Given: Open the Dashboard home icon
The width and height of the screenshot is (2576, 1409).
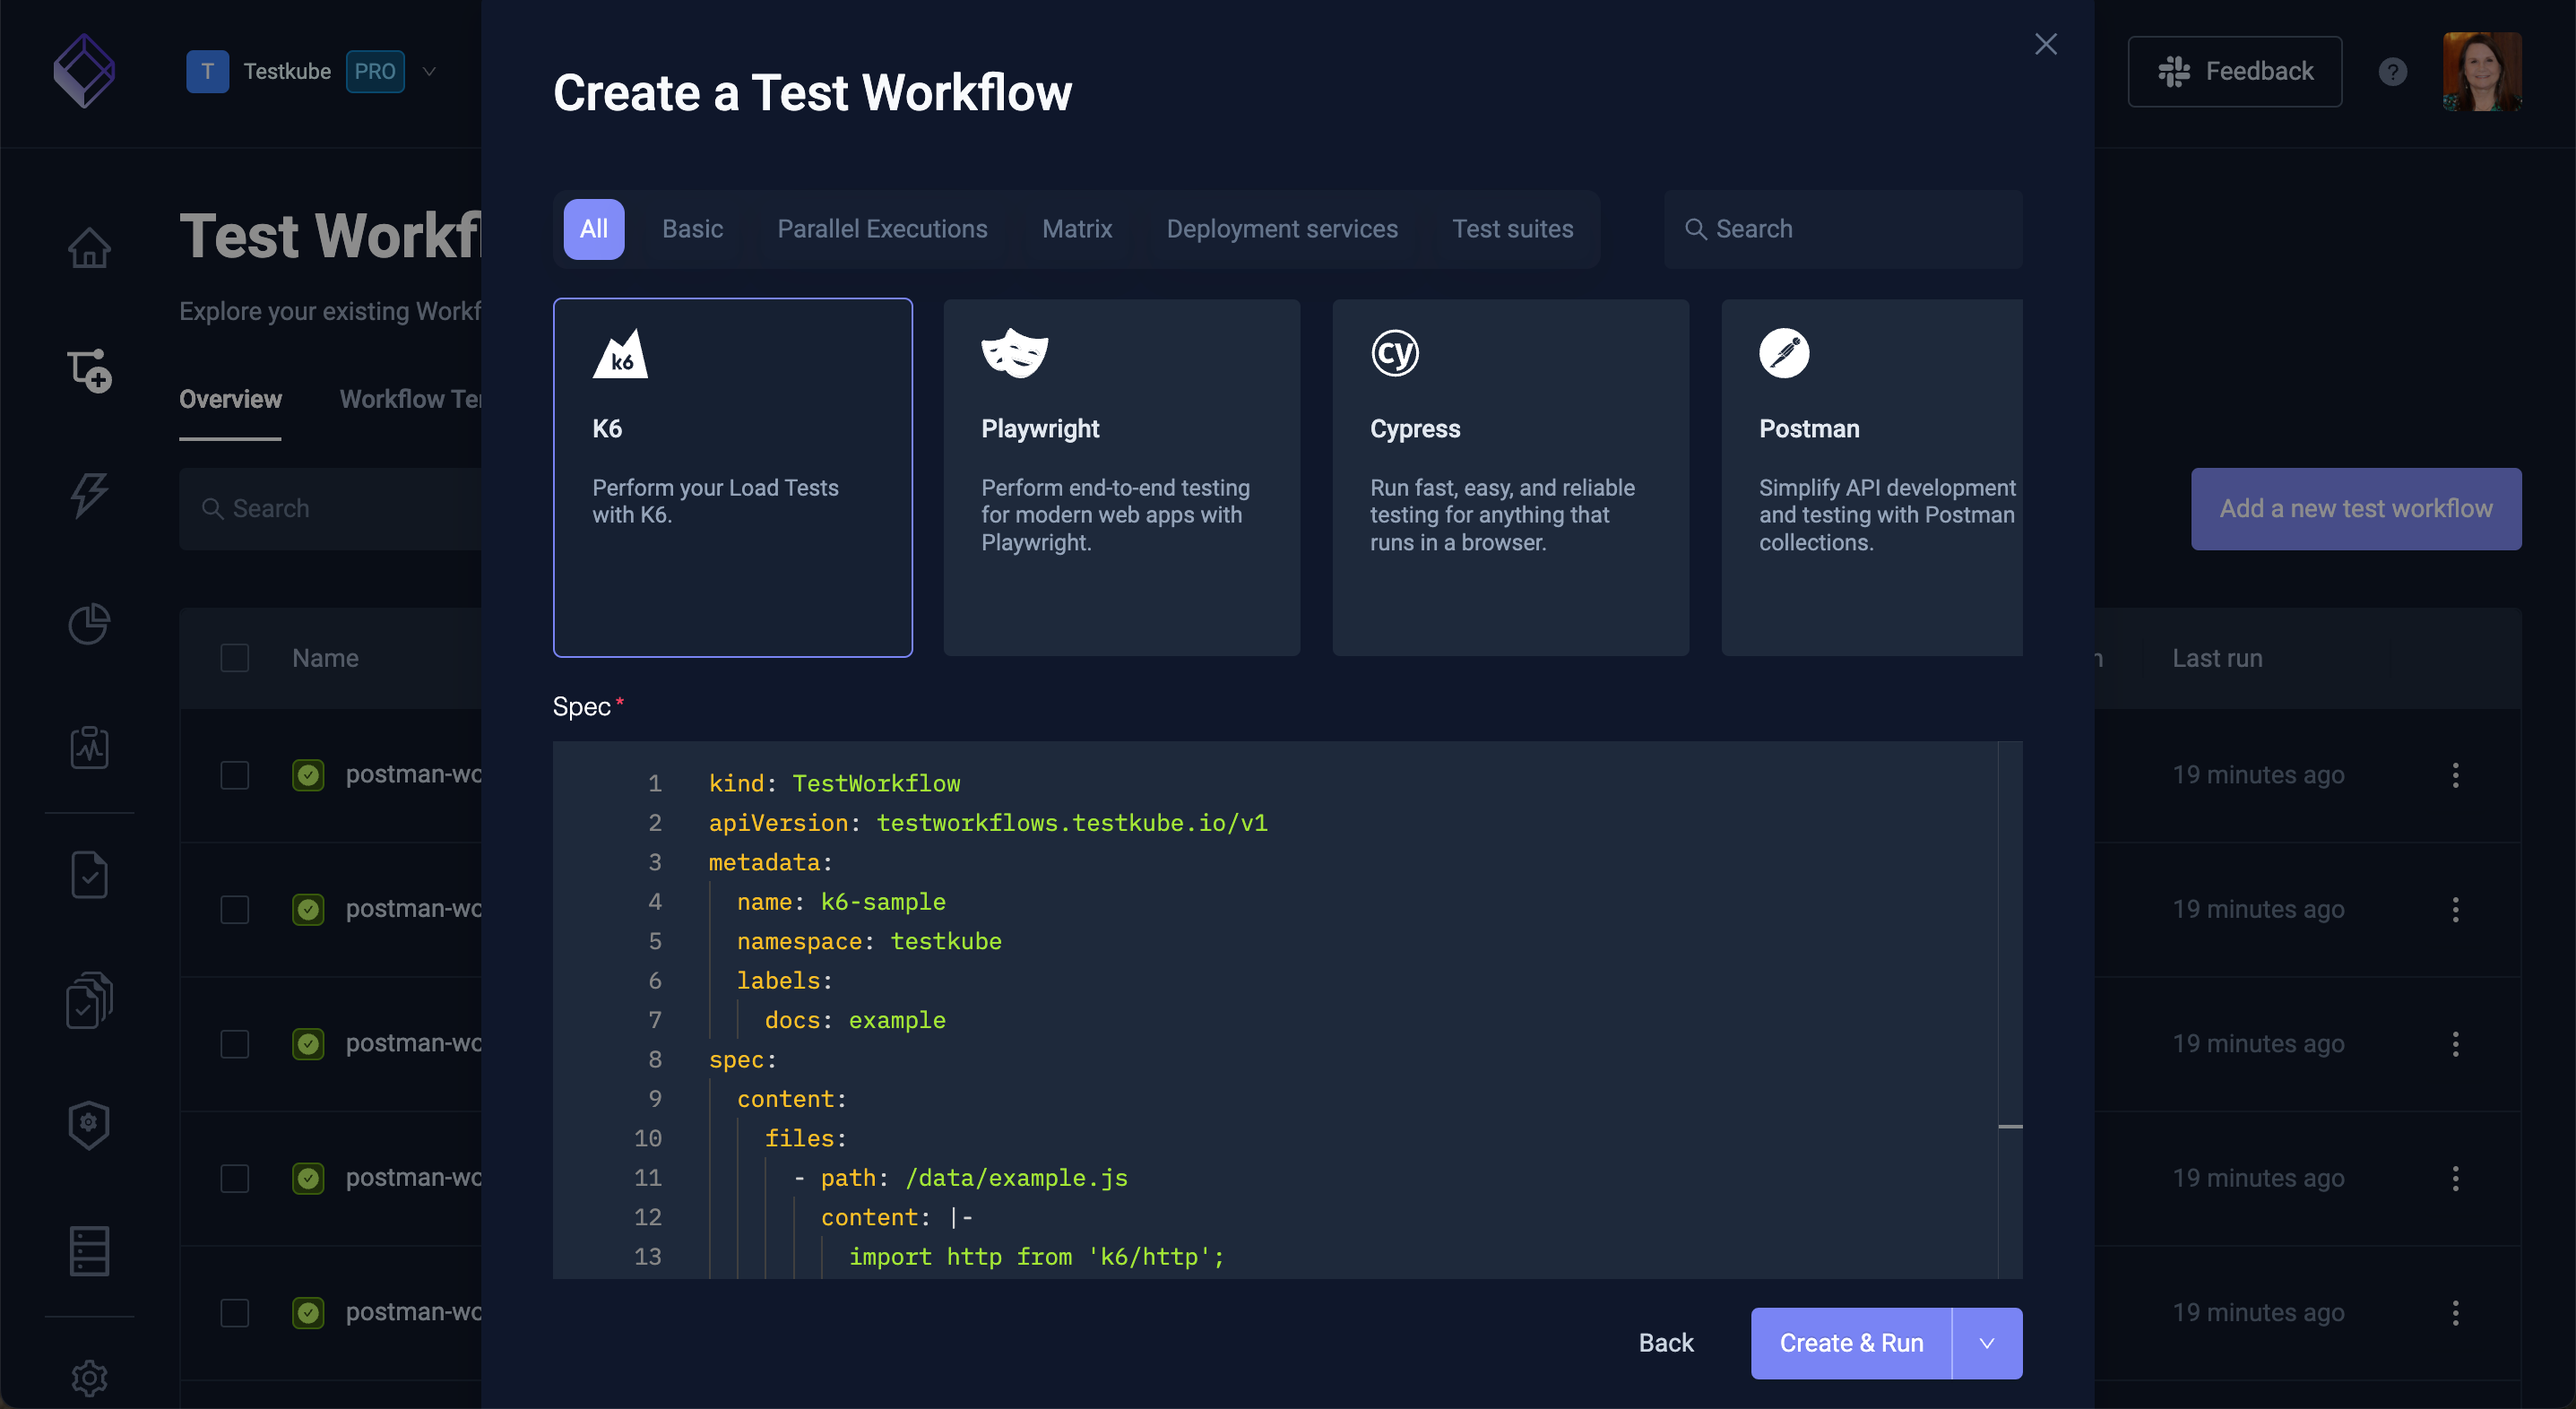Looking at the screenshot, I should 89,248.
